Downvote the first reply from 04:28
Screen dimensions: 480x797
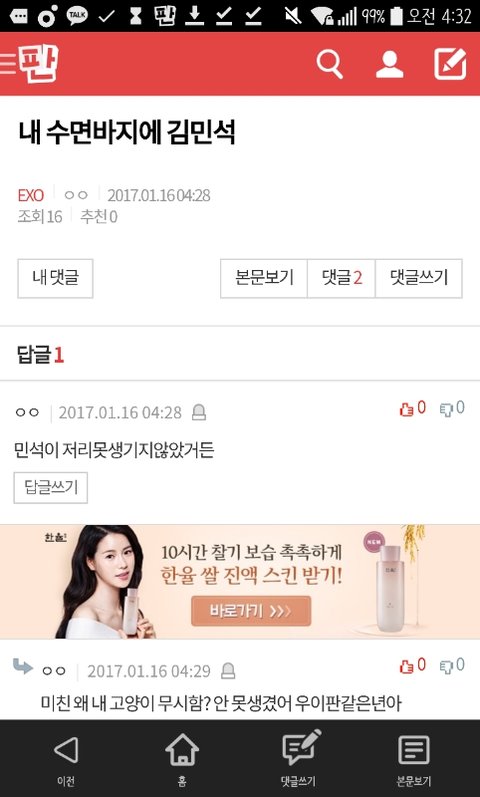click(x=452, y=408)
